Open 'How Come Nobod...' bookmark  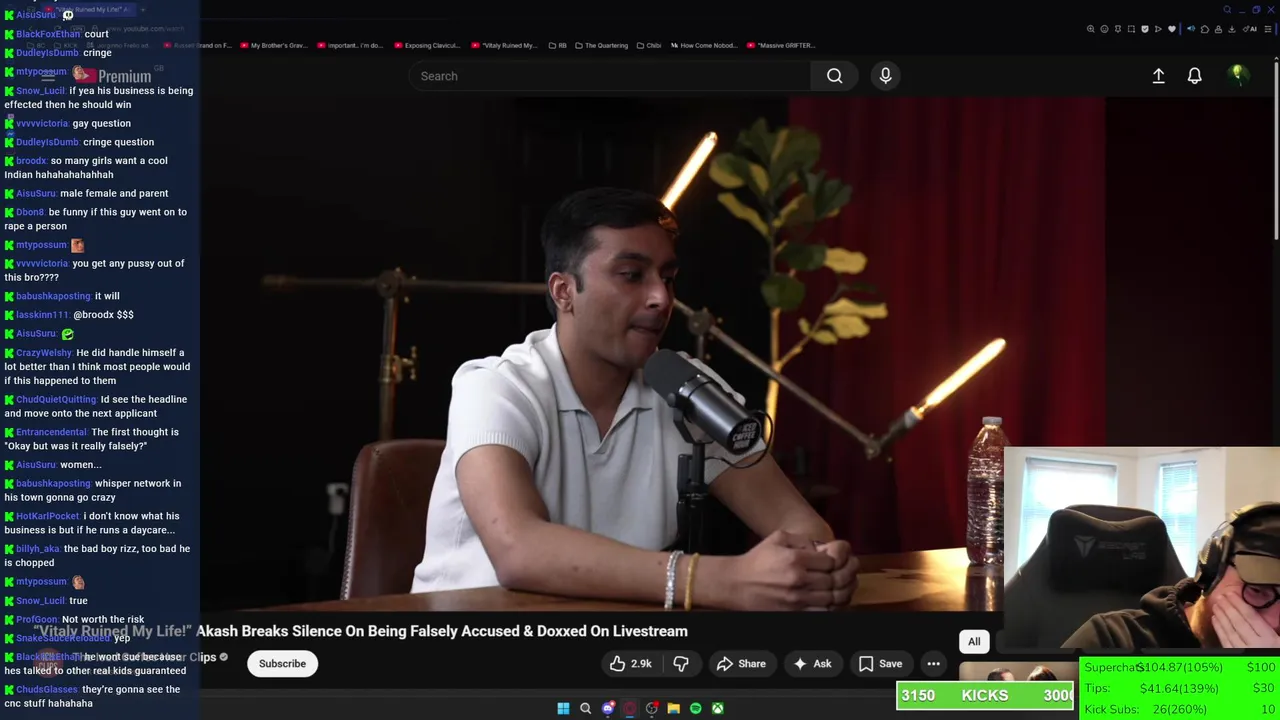tap(703, 45)
